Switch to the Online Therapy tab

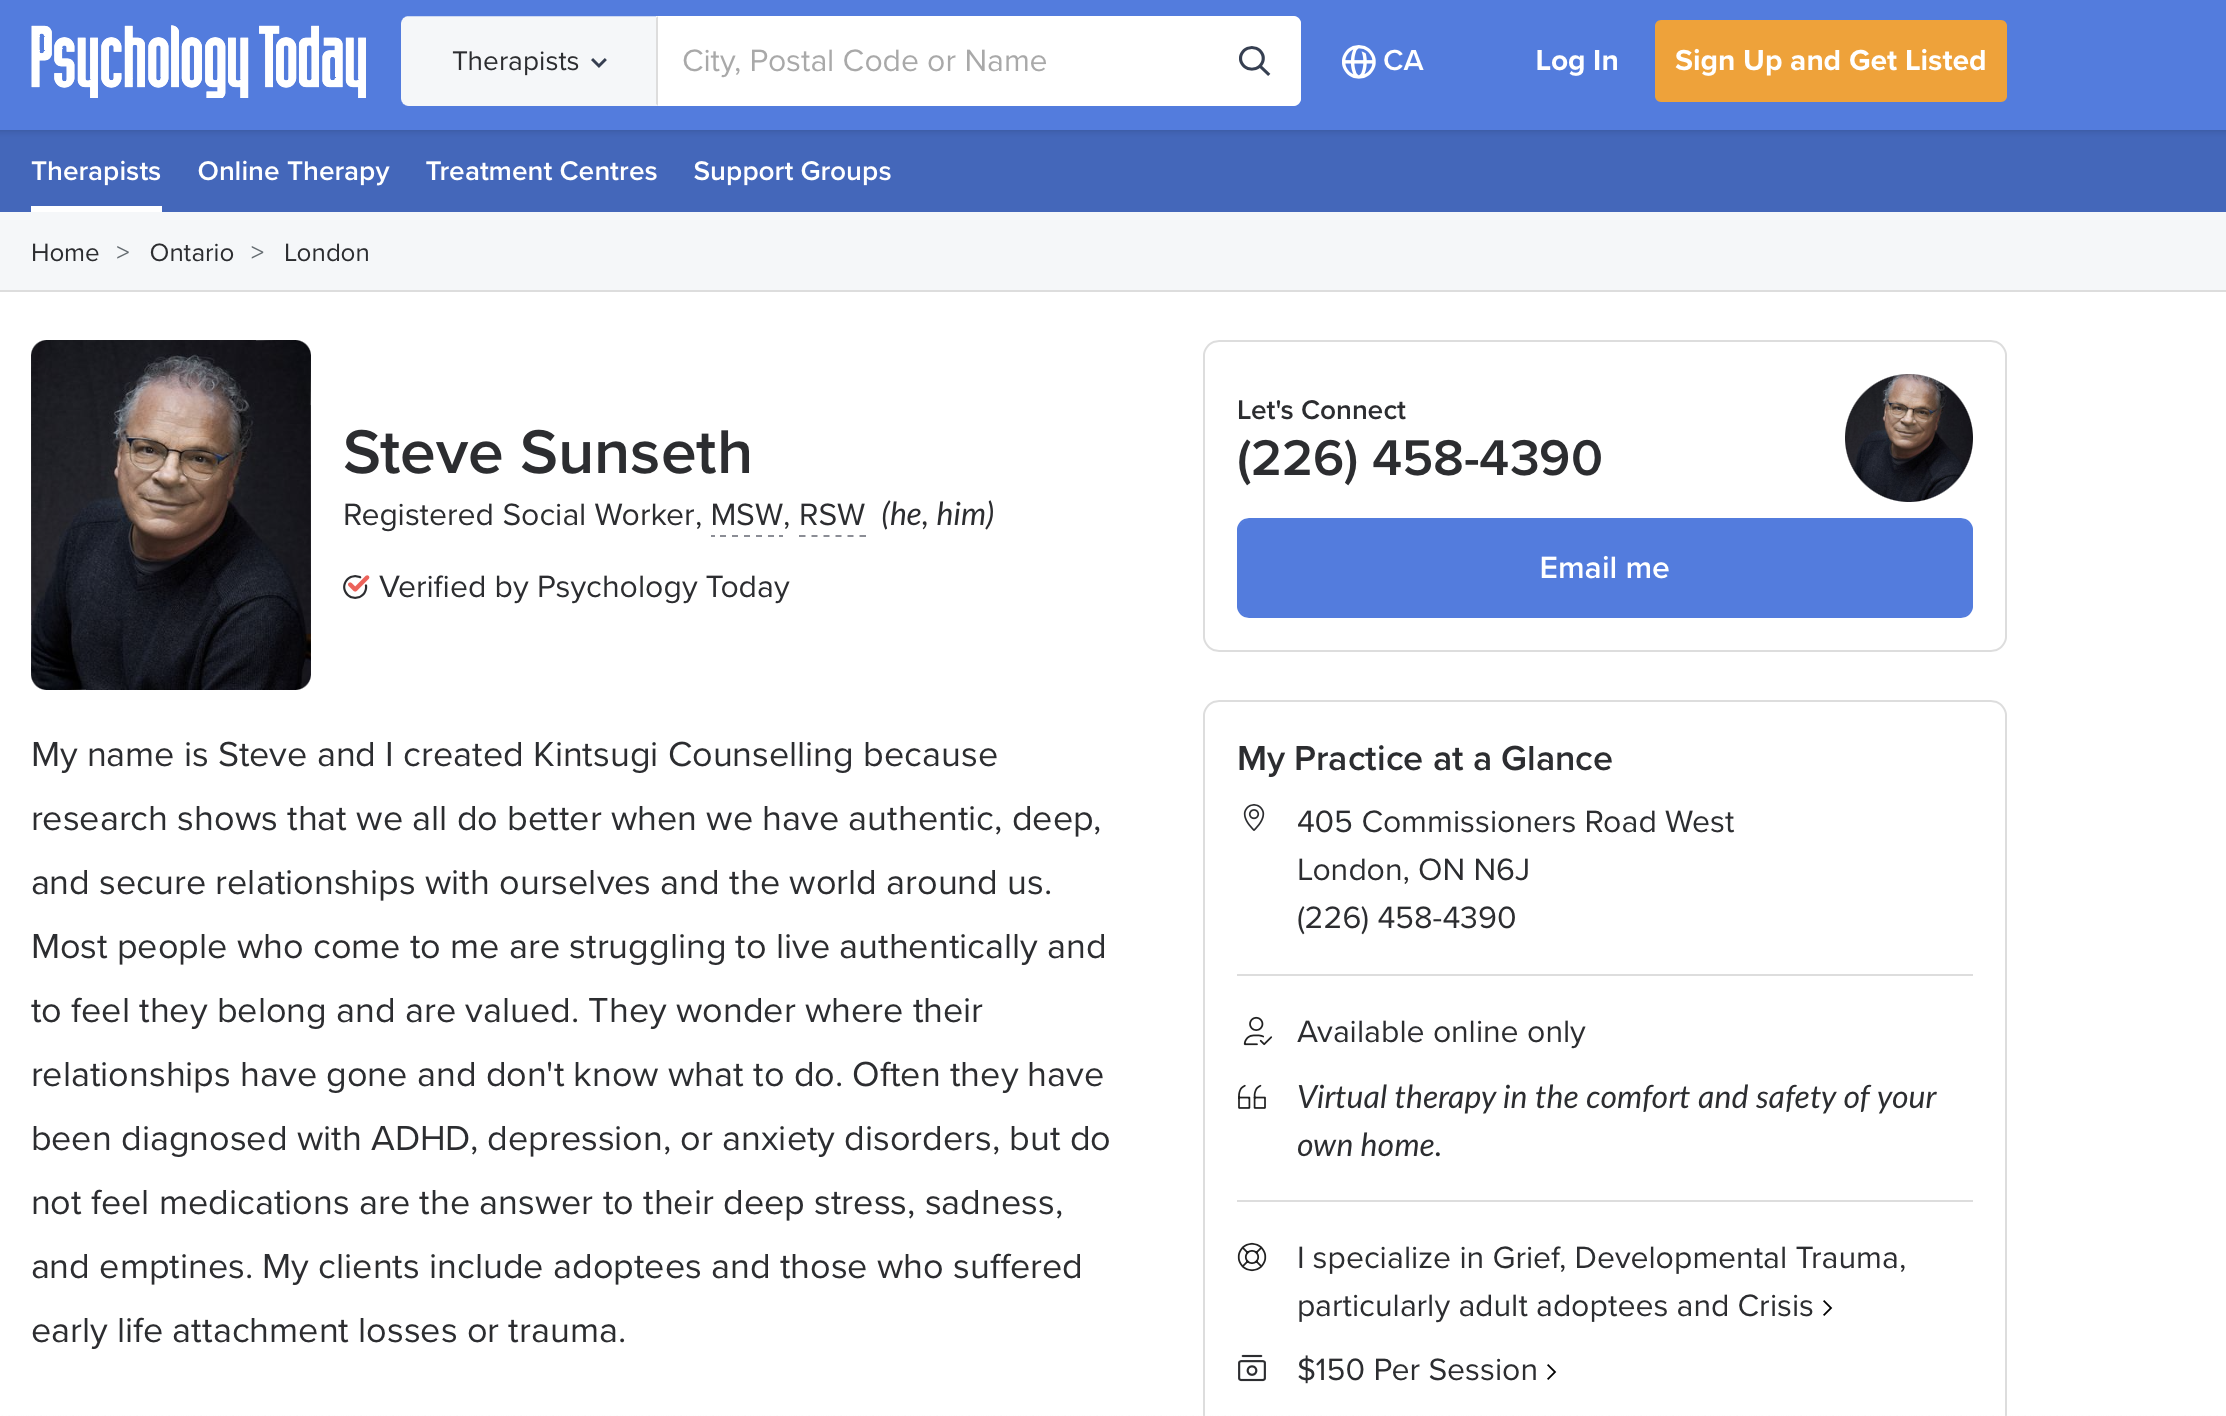[293, 171]
